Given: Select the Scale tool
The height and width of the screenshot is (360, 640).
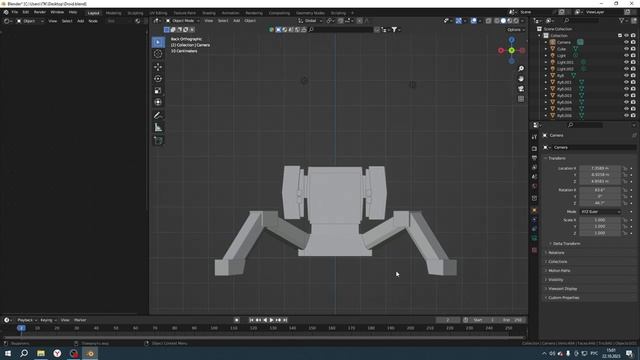Looking at the screenshot, I should coord(158,91).
